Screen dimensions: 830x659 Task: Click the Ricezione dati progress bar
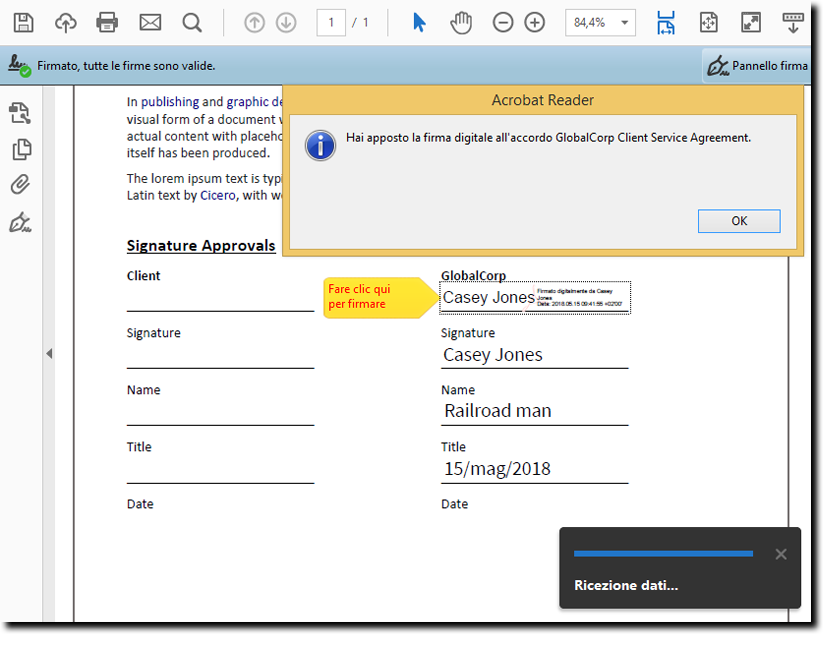[x=663, y=554]
